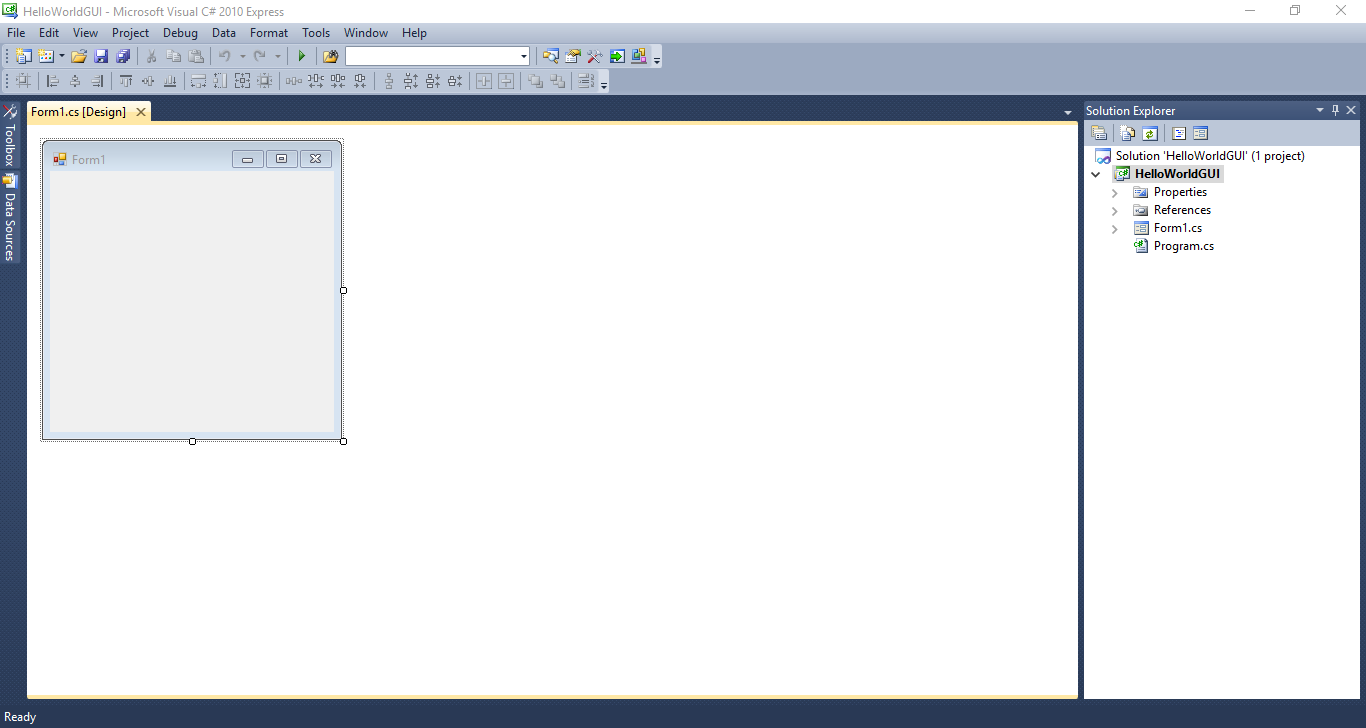Open the Add New Item dropdown arrow

(61, 56)
